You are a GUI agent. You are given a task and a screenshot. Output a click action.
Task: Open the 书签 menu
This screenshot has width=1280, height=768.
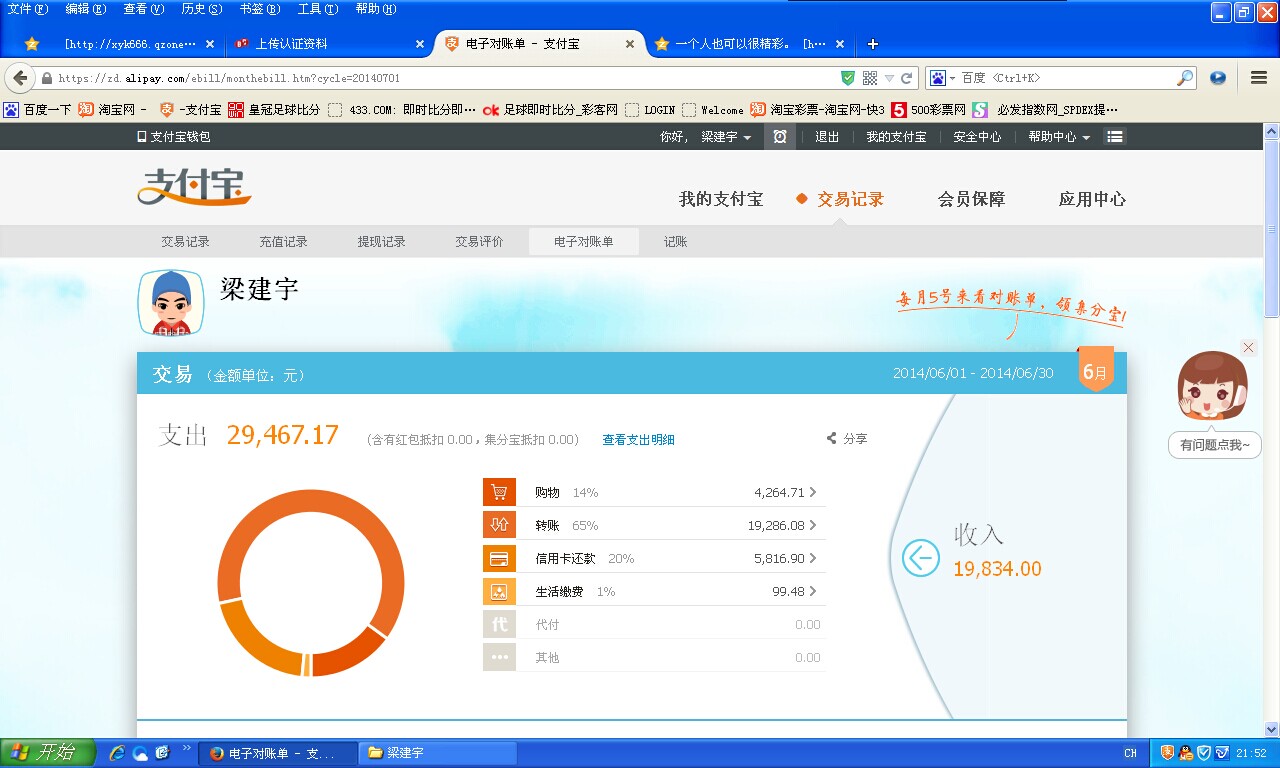click(x=259, y=9)
